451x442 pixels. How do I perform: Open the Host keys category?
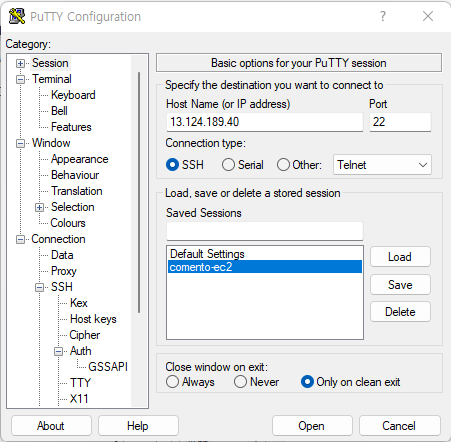pos(93,319)
